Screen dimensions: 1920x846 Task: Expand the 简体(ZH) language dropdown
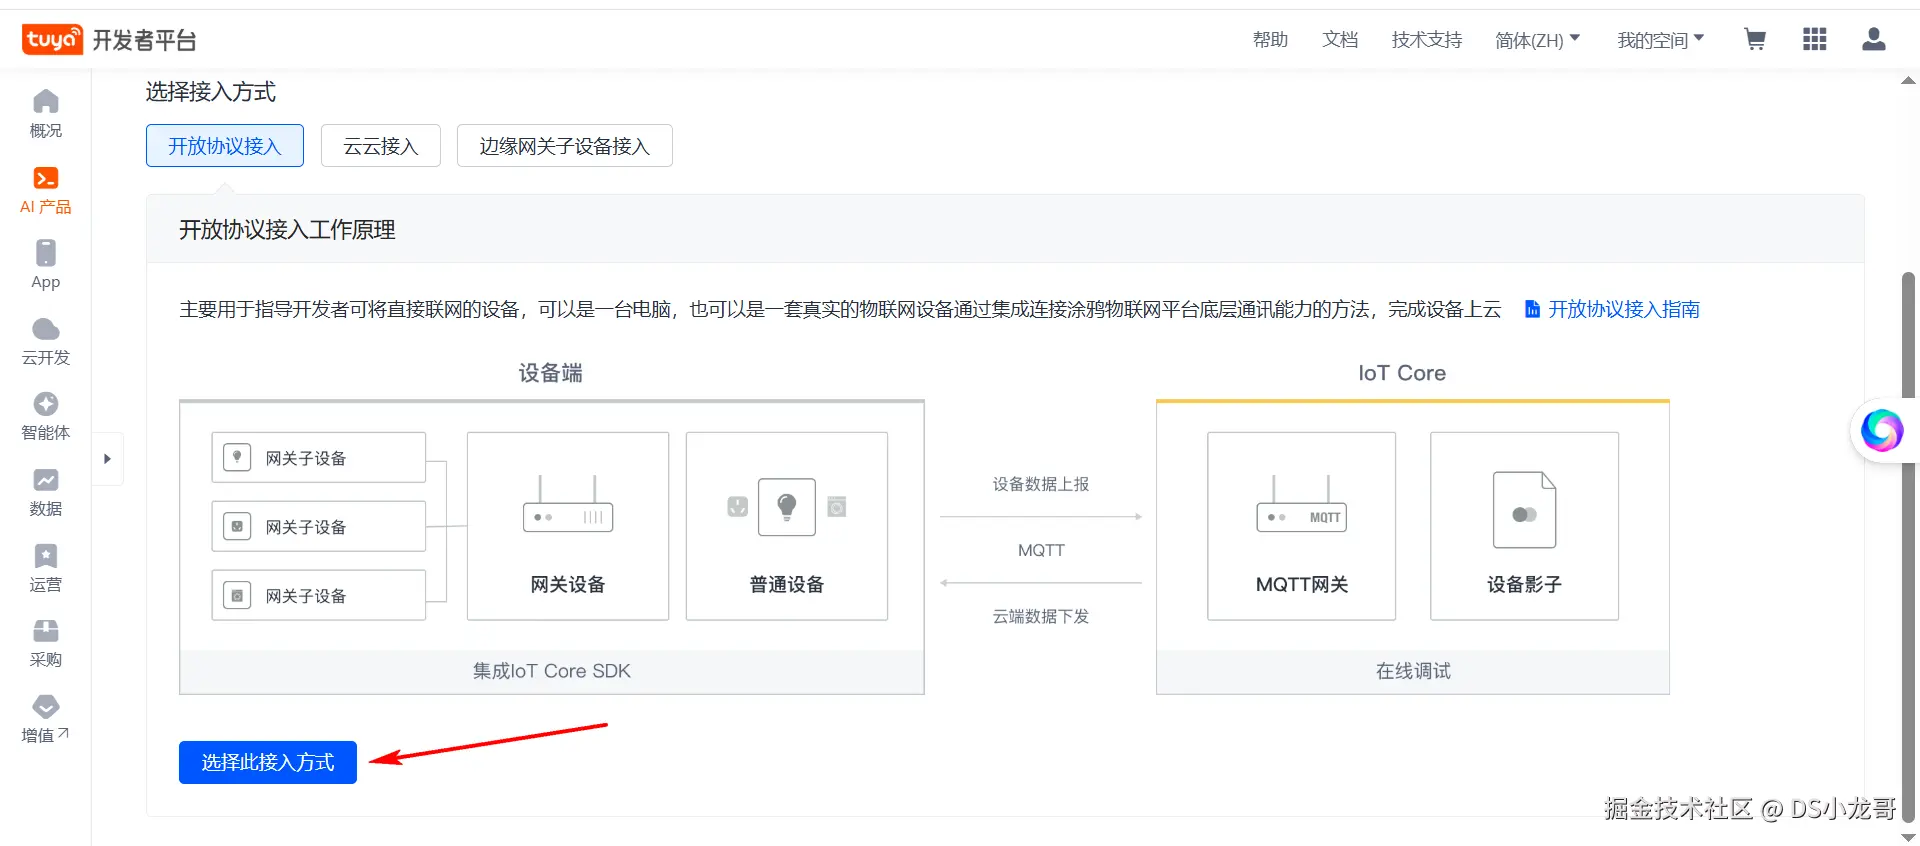1538,40
